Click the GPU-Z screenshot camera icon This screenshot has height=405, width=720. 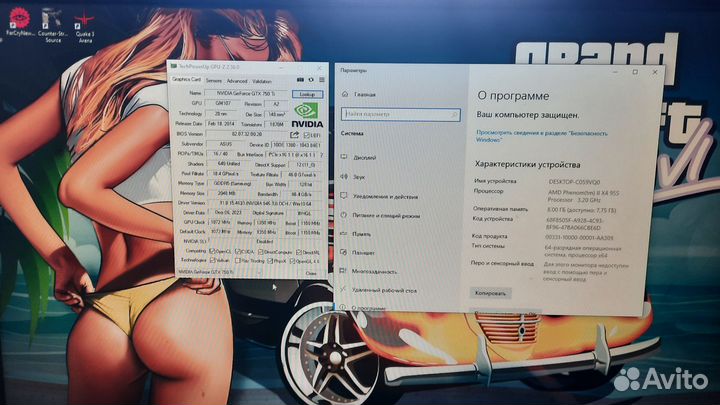click(x=300, y=80)
